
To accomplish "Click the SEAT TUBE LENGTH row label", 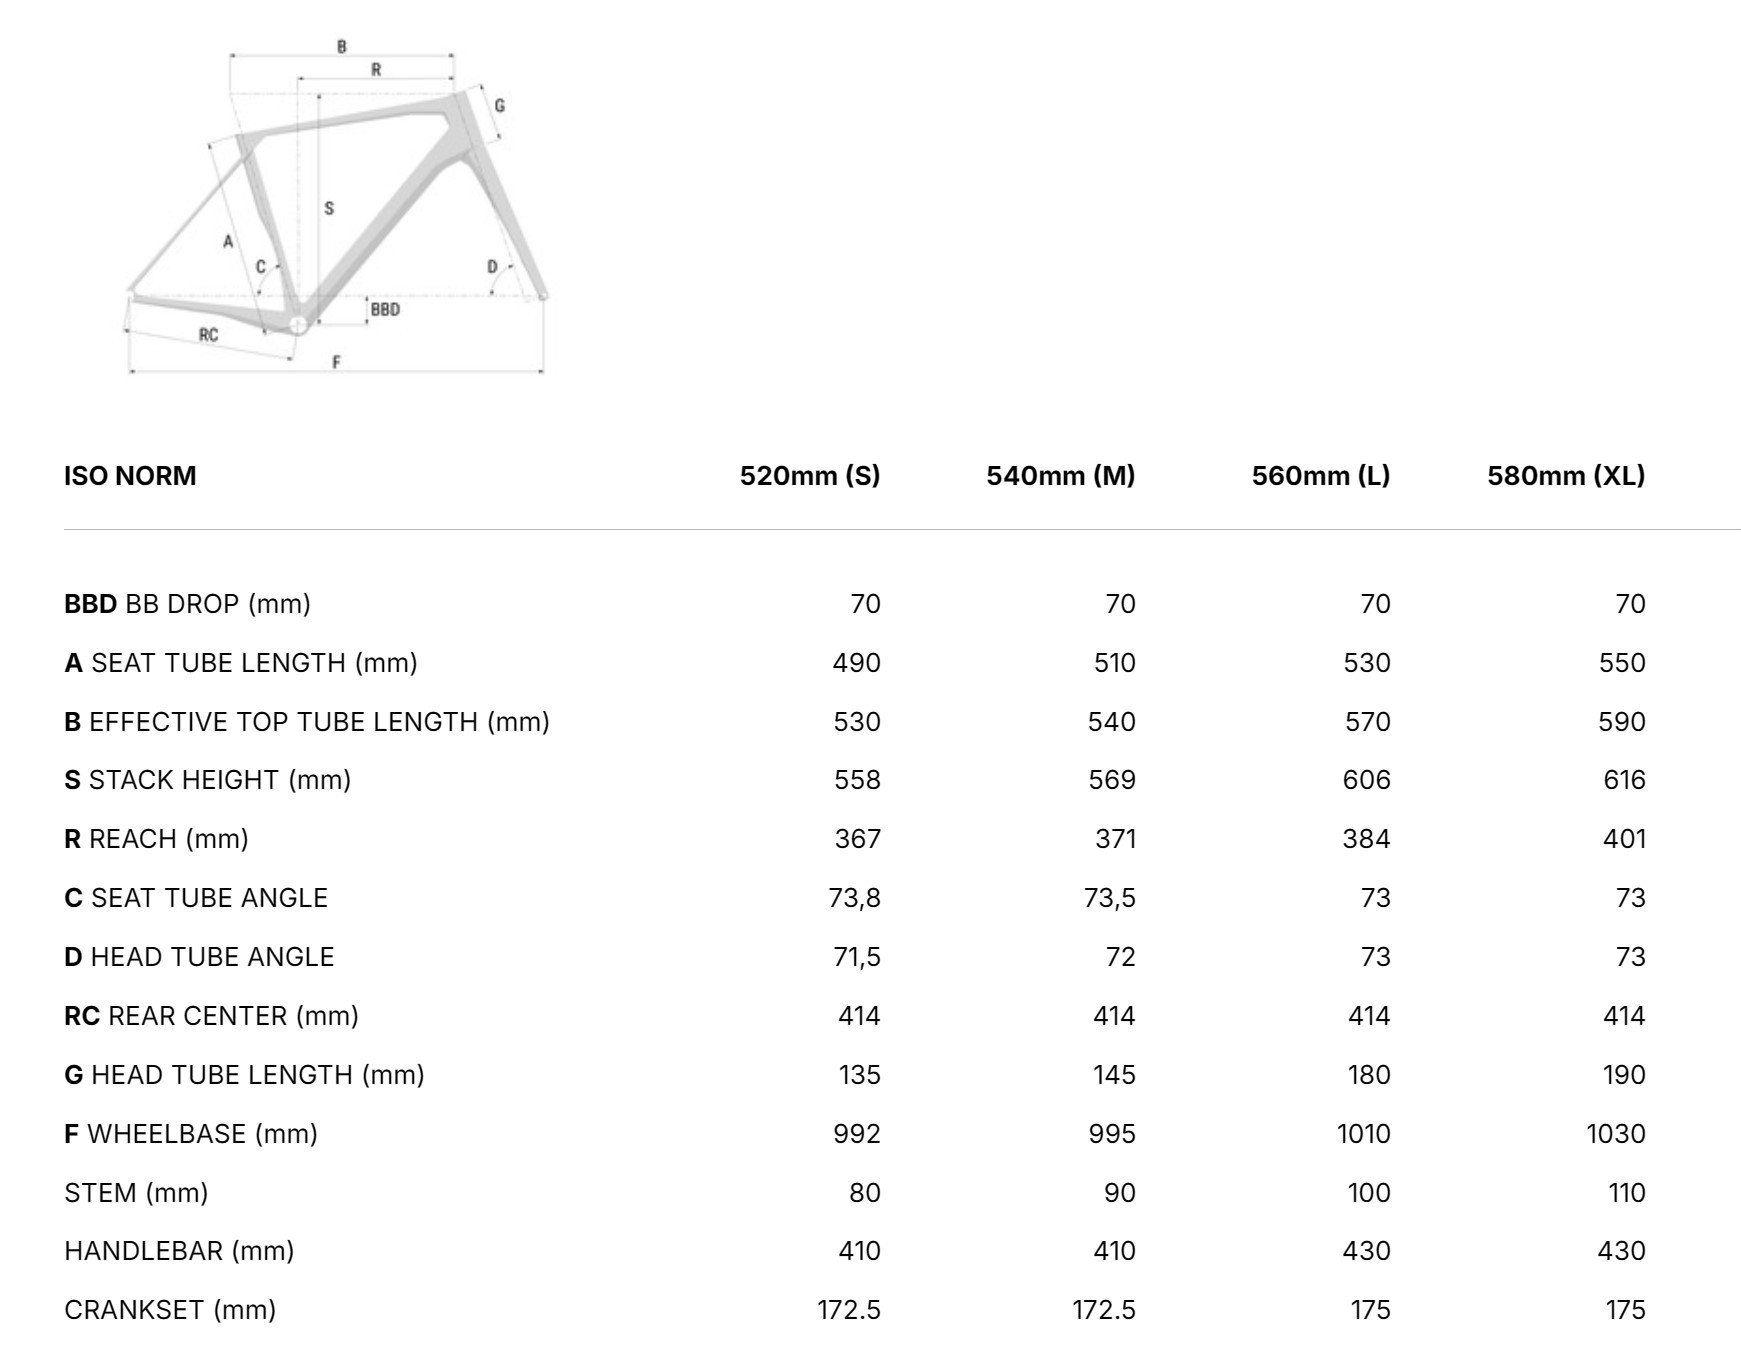I will point(240,663).
